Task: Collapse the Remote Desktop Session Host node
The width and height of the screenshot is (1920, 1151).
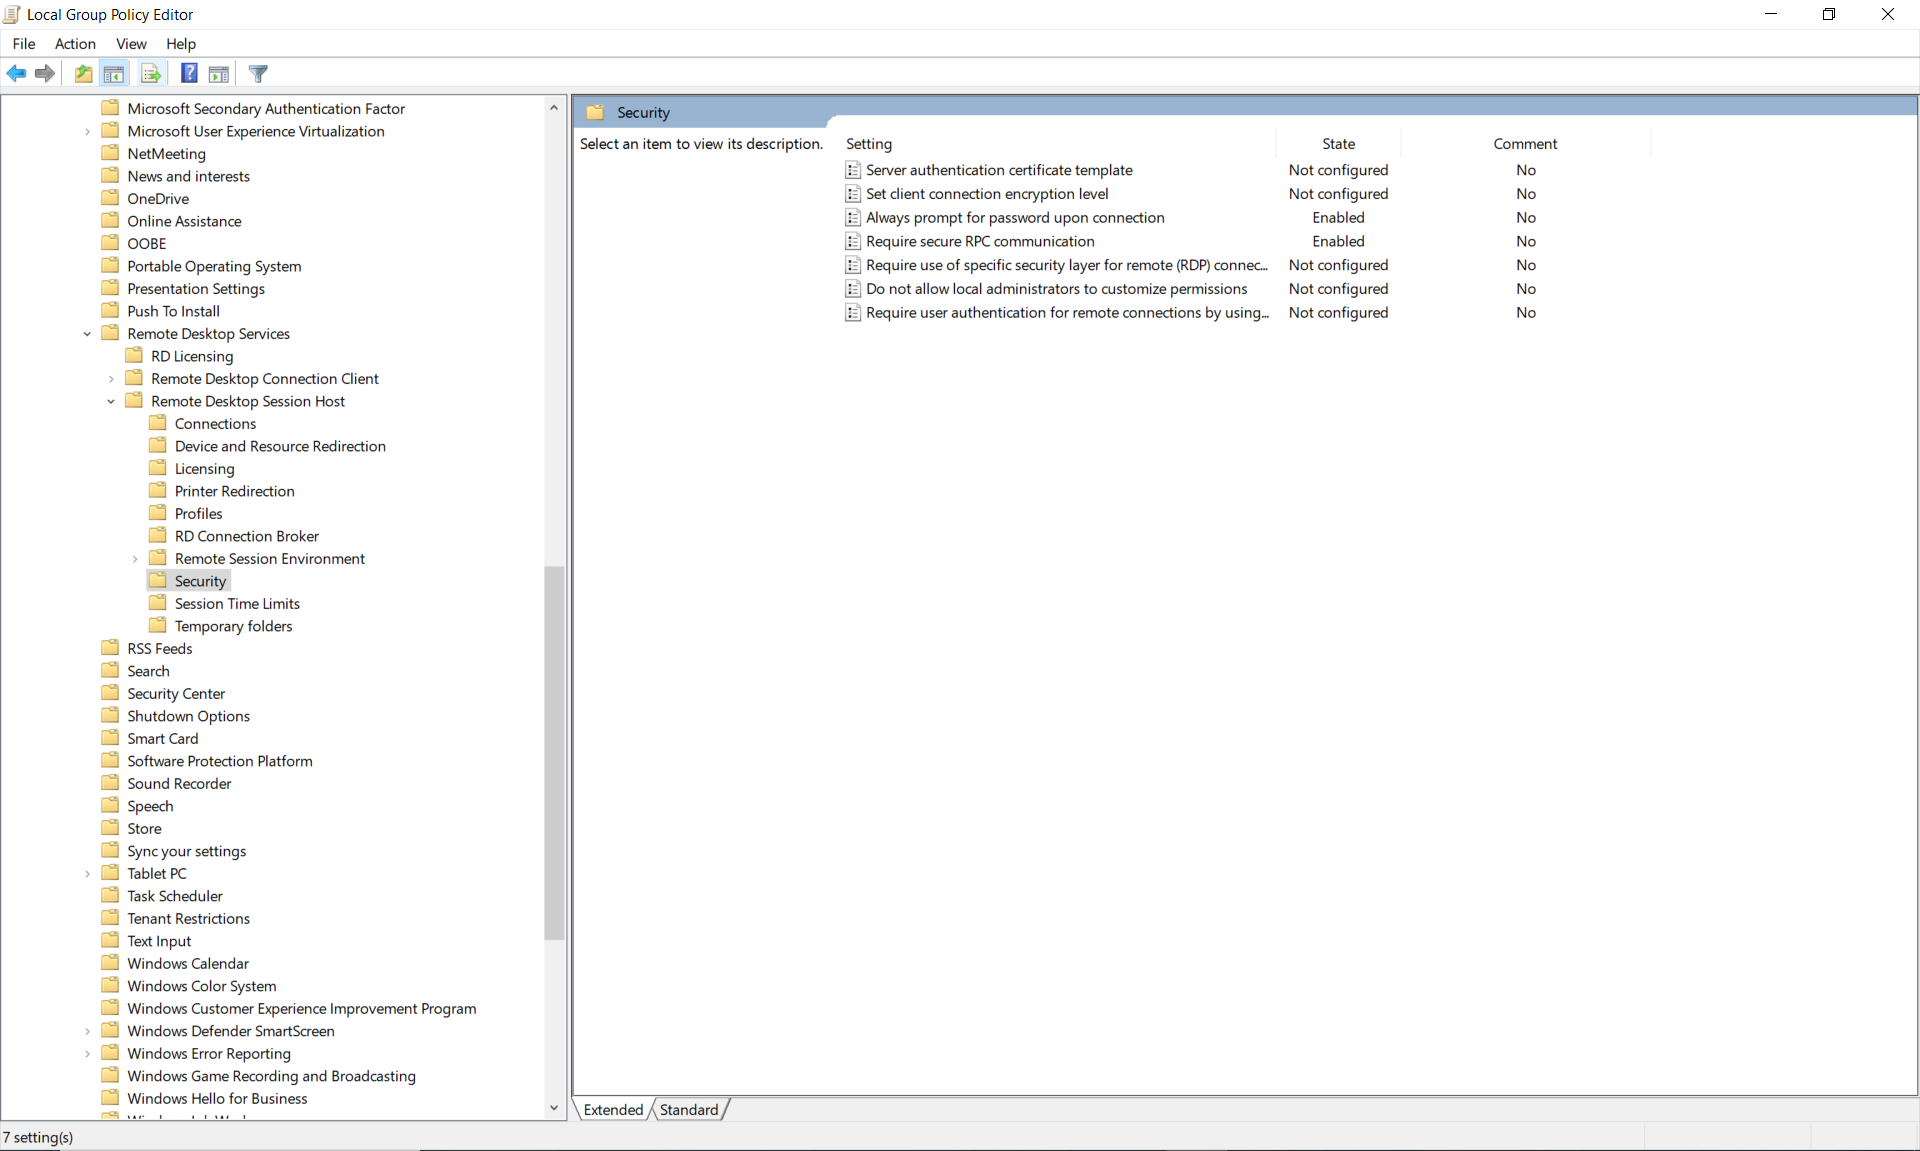Action: [111, 401]
